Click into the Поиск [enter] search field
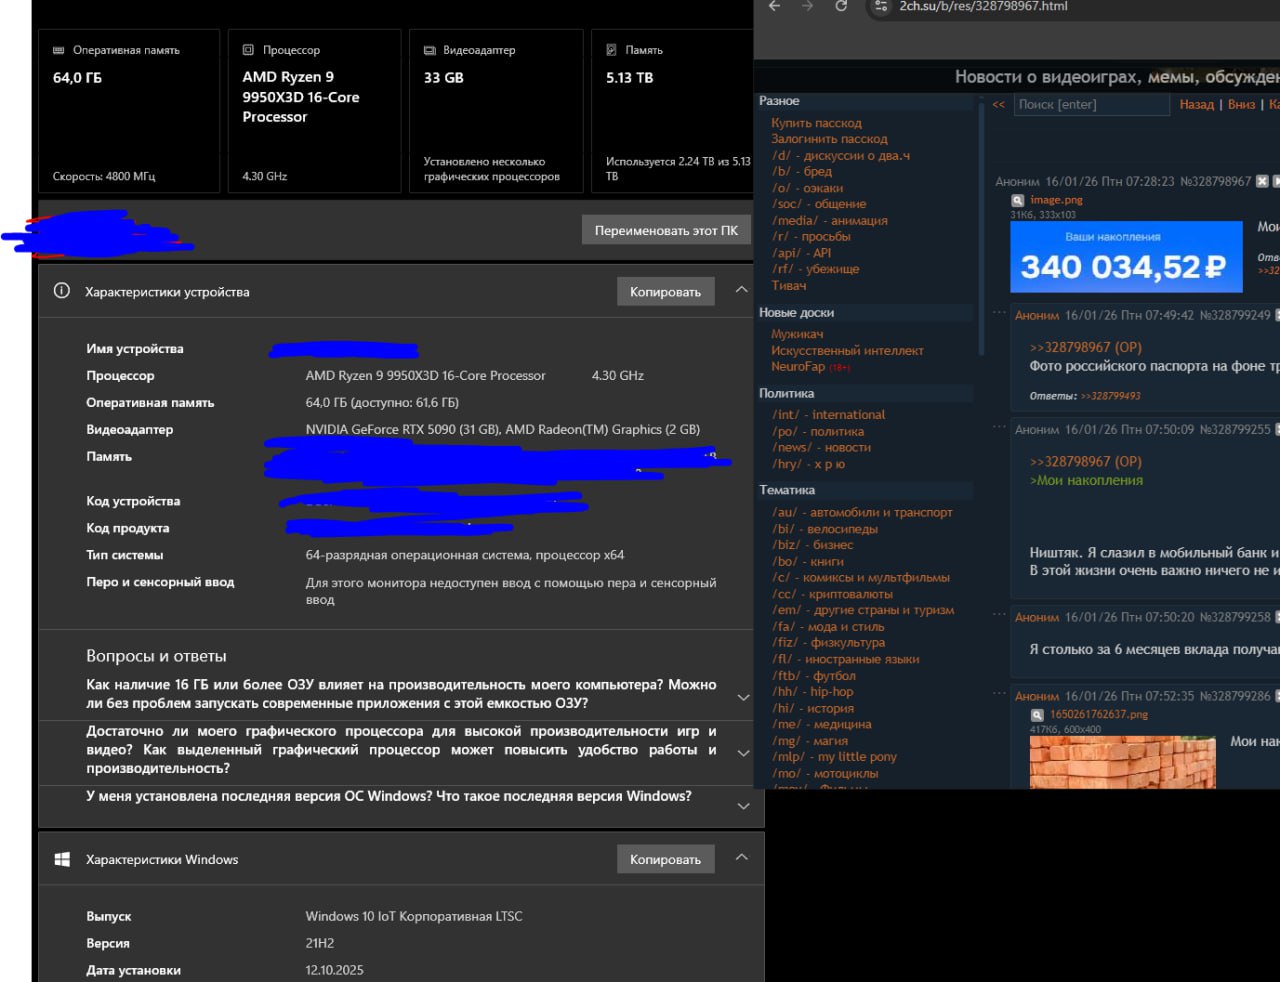1280x982 pixels. (x=1092, y=104)
